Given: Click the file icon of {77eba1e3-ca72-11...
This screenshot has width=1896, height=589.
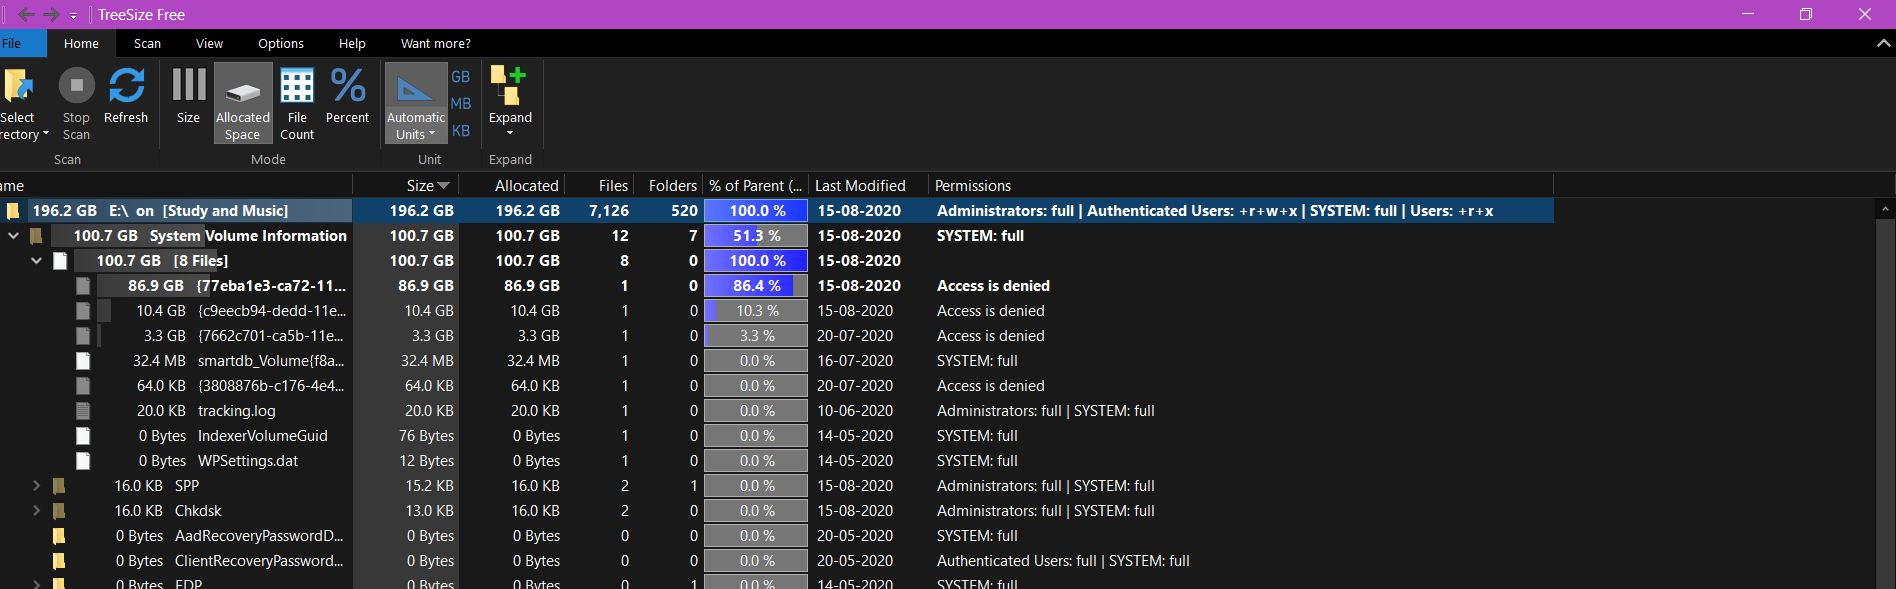Looking at the screenshot, I should pos(83,286).
